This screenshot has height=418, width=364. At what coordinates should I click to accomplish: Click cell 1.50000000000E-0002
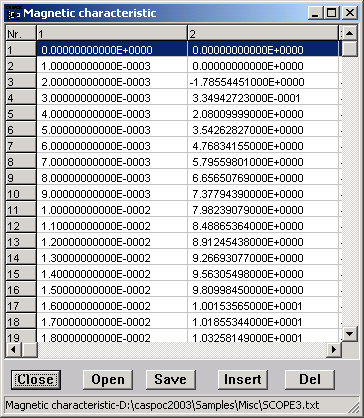pos(112,289)
